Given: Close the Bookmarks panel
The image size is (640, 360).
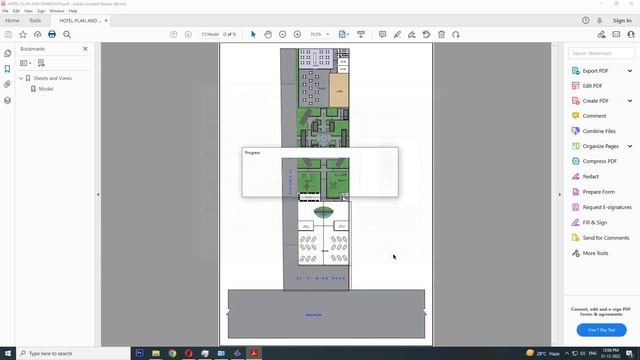Looking at the screenshot, I should pos(85,49).
